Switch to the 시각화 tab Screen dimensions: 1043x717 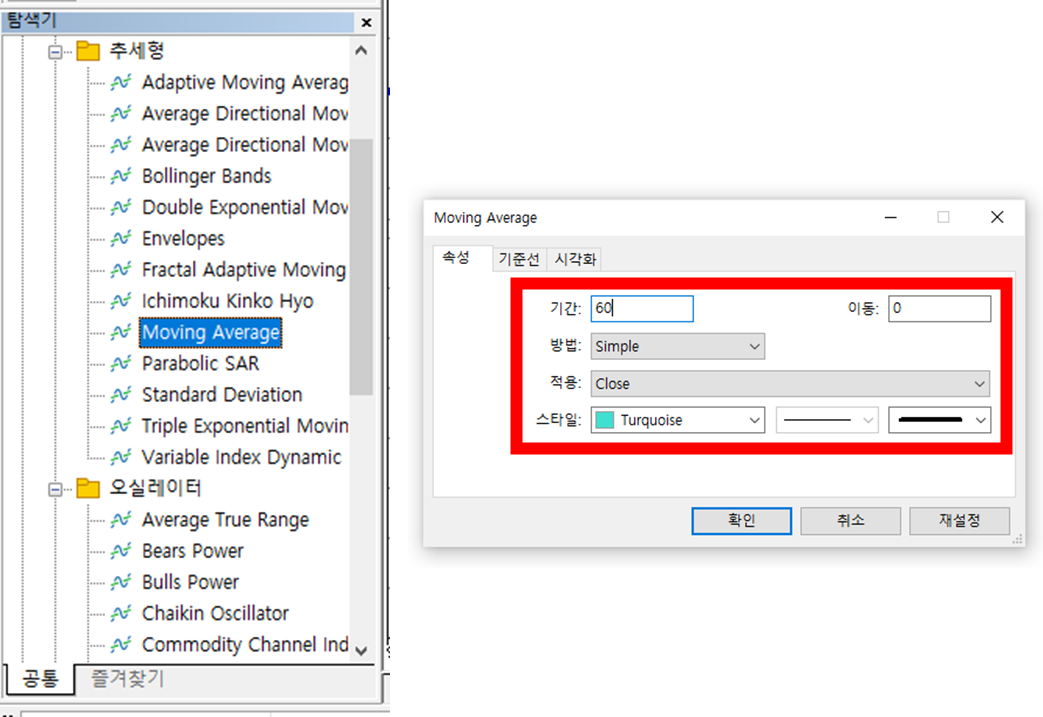pyautogui.click(x=575, y=259)
